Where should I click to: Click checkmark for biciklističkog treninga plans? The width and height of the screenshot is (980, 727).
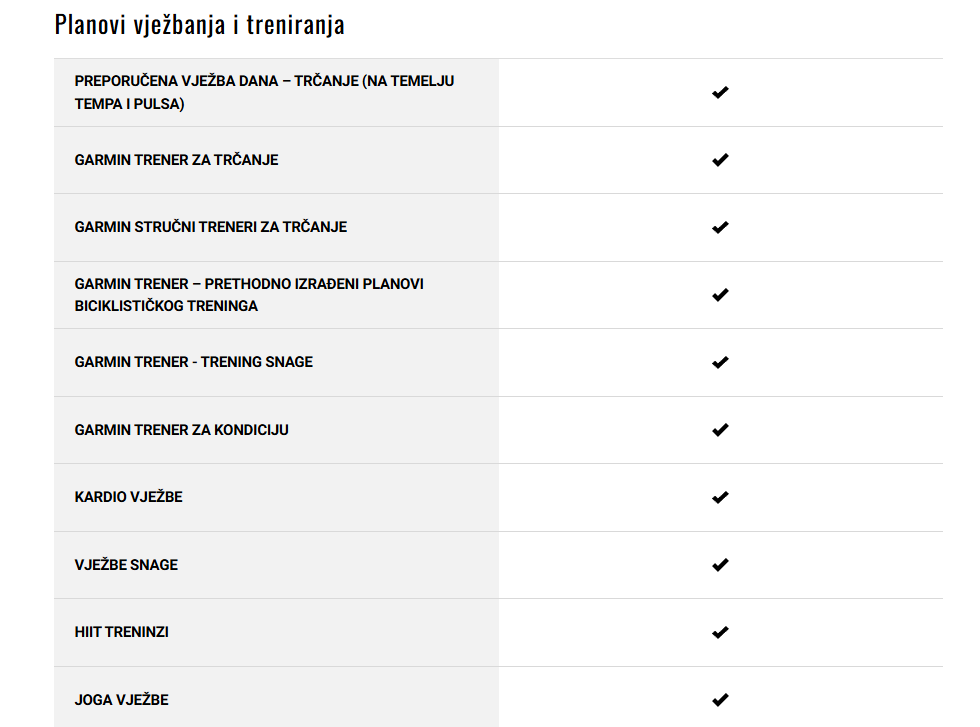(720, 295)
